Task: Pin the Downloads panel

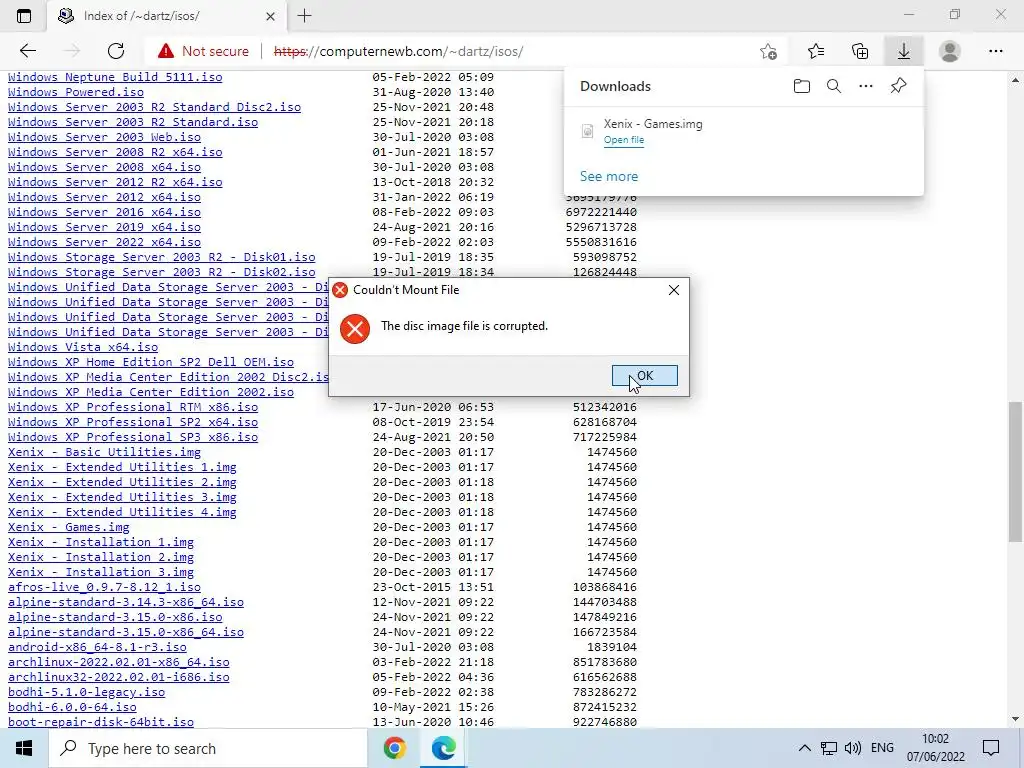Action: tap(899, 86)
